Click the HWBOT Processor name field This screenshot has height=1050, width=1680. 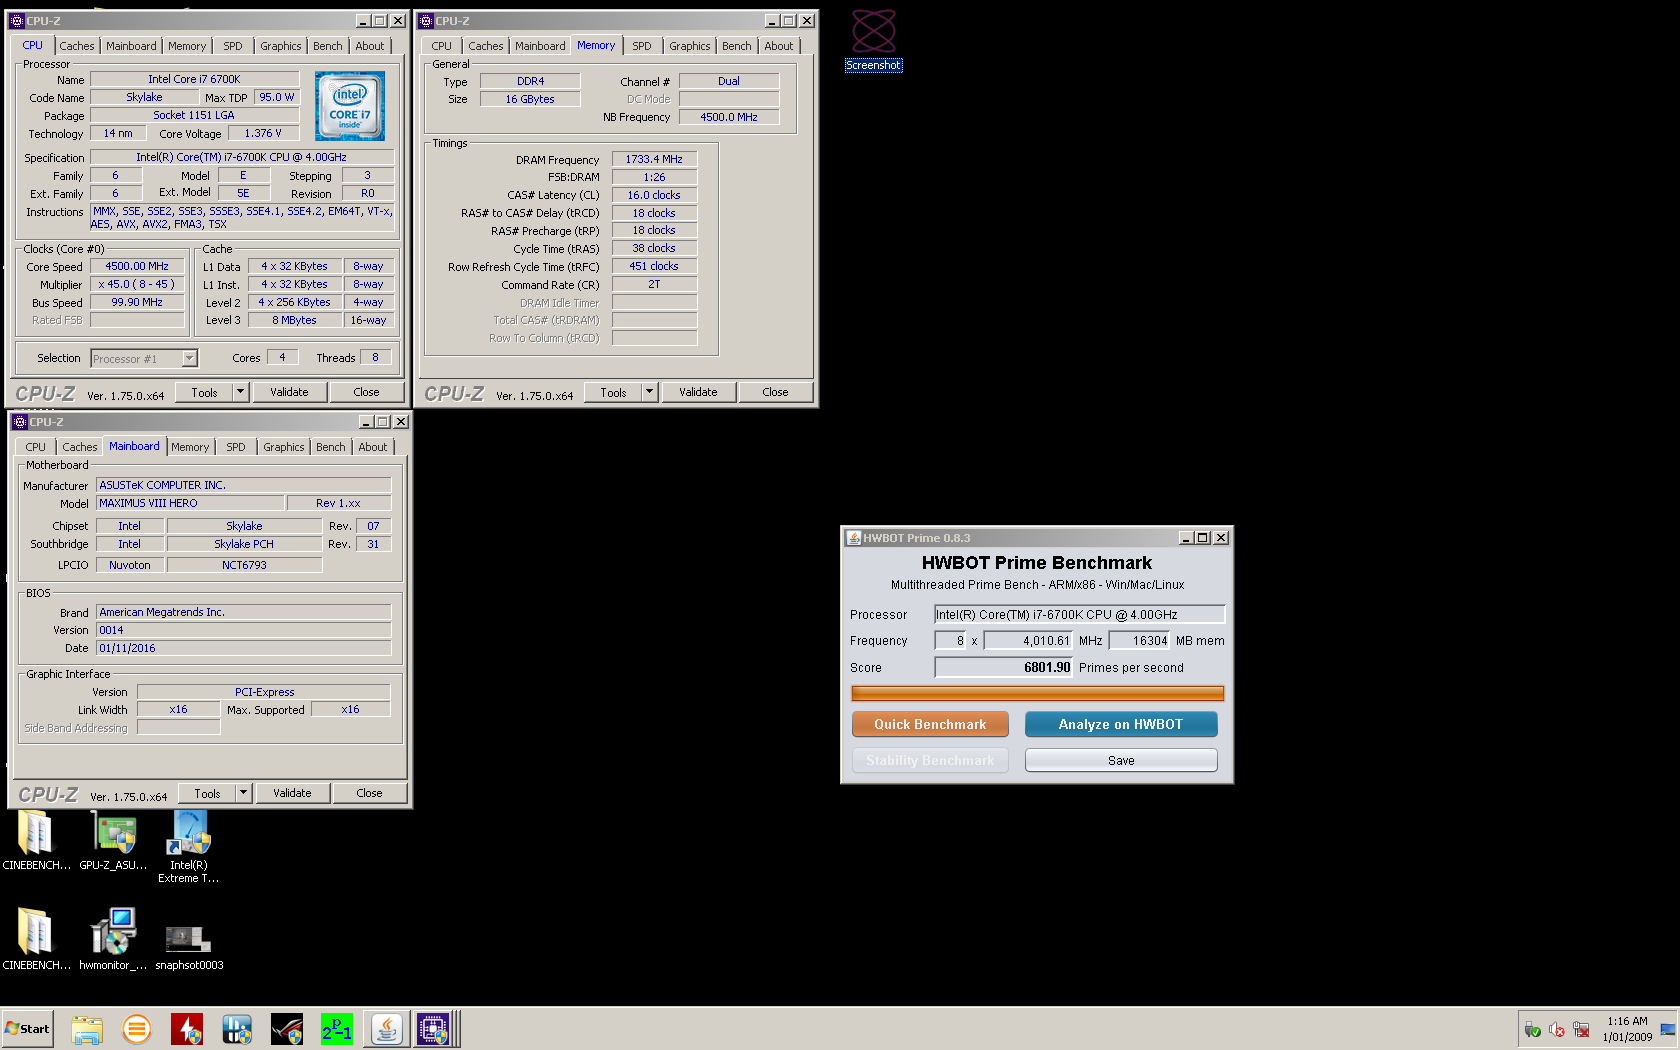tap(1079, 615)
